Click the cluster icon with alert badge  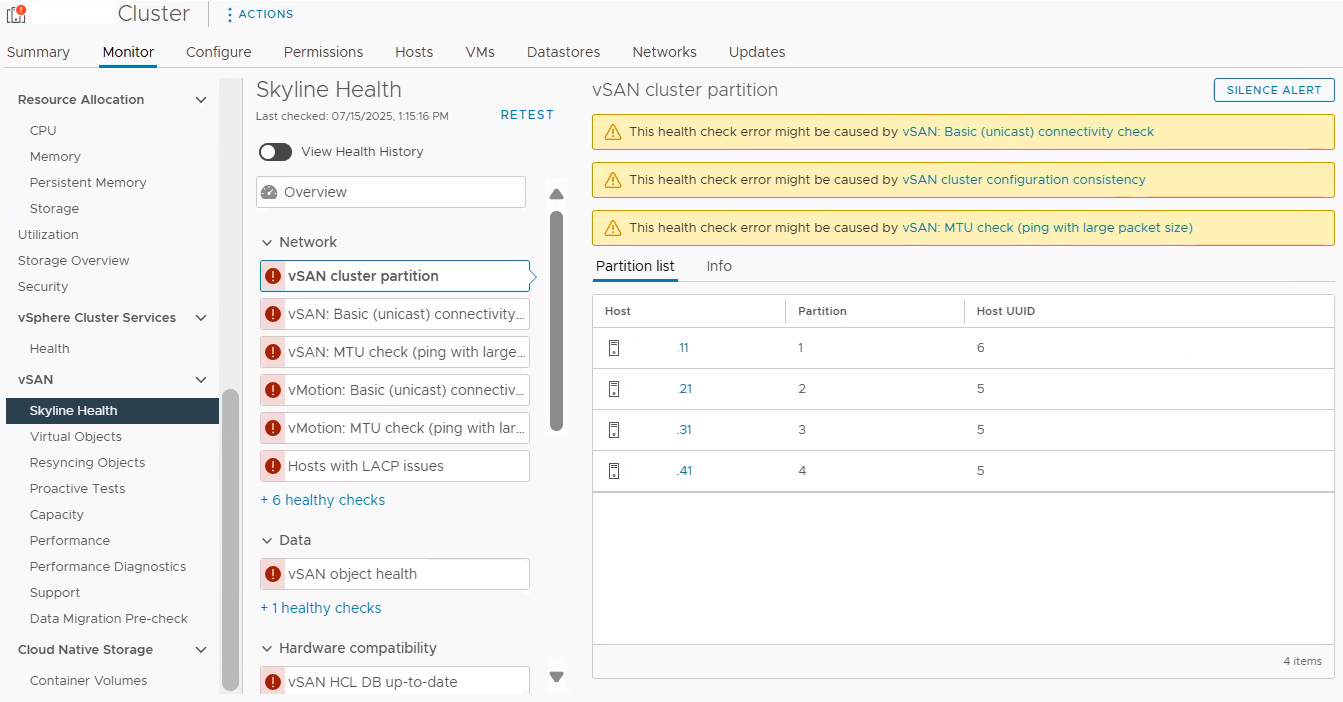tap(16, 14)
